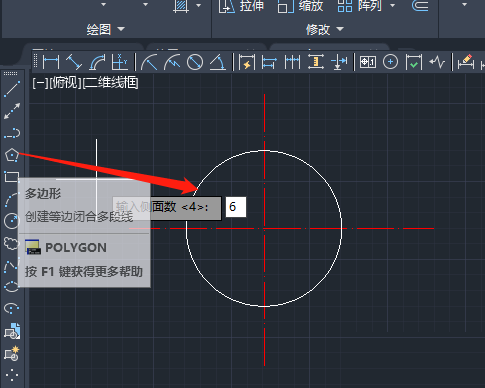Screen dimensions: 485x388
Task: Open the dropdown arrow beside Hatch icon
Action: (199, 5)
